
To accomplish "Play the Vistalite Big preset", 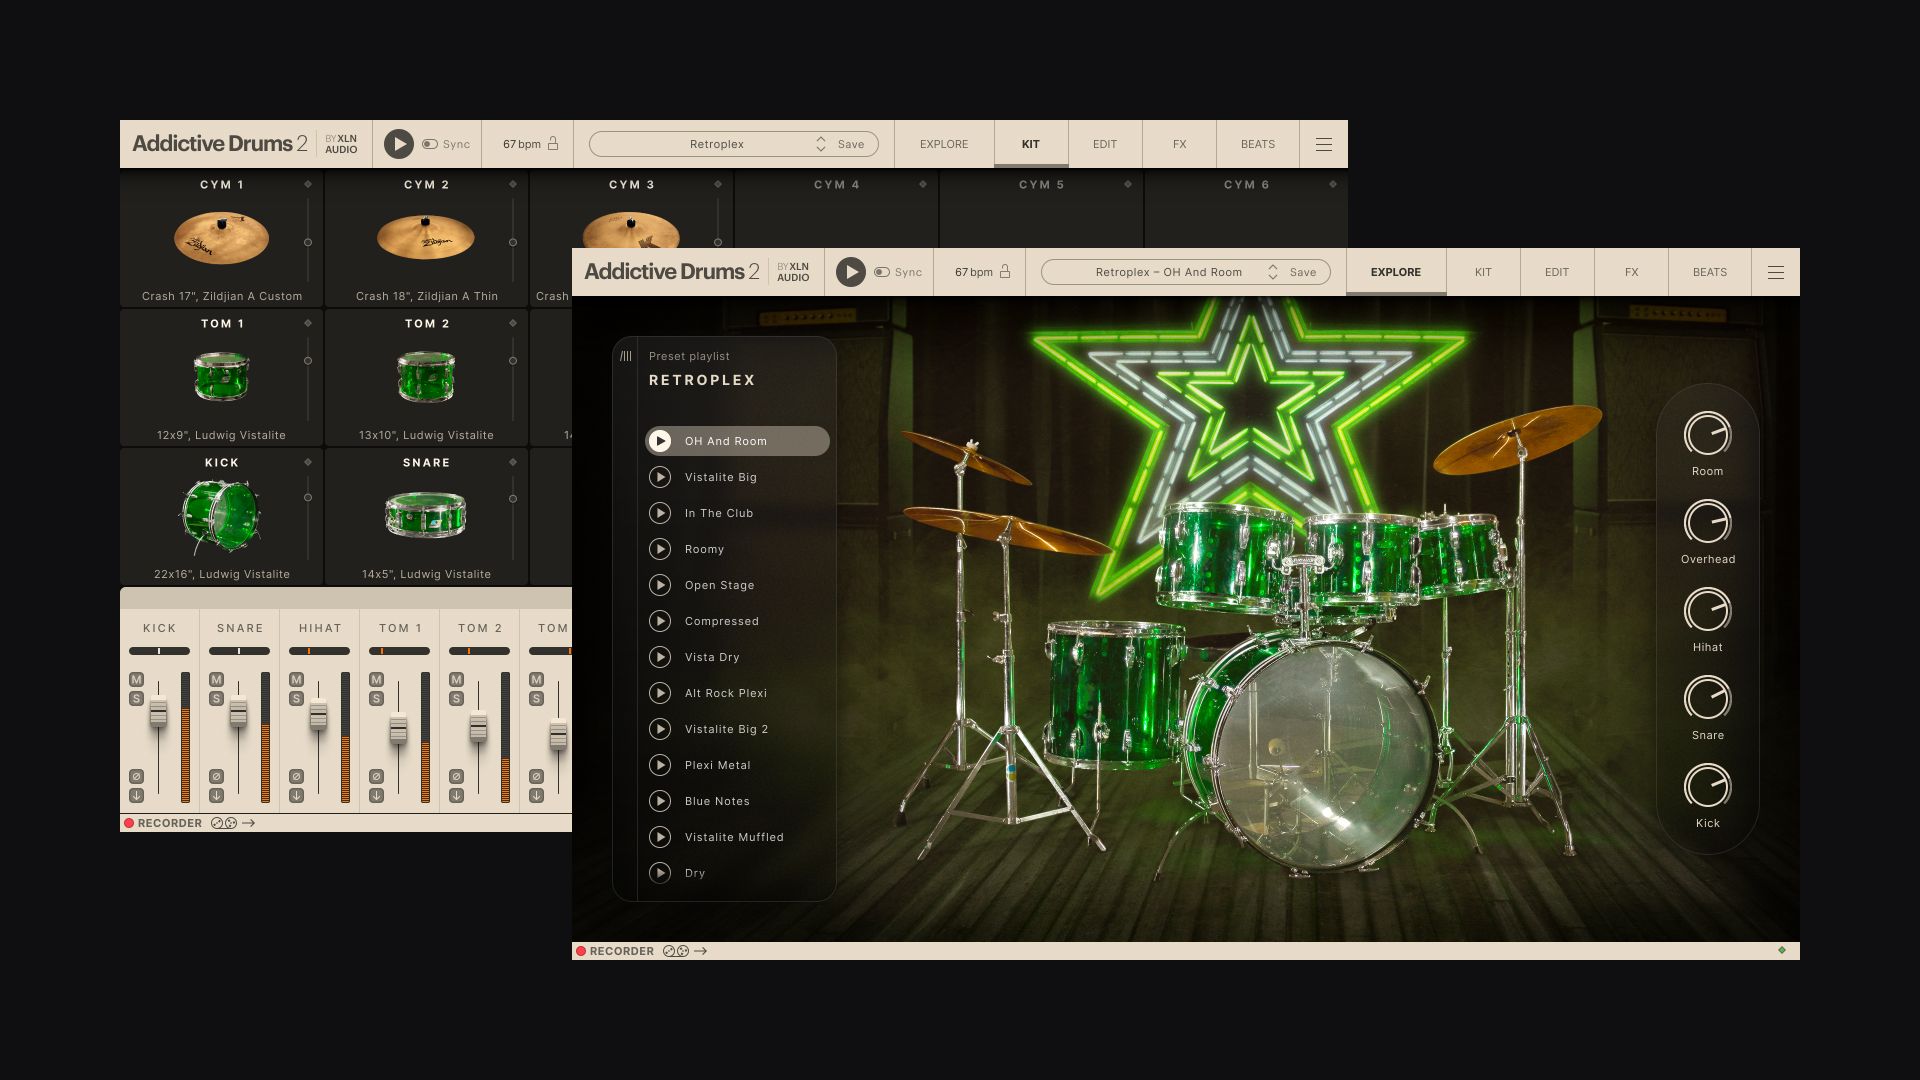I will point(660,477).
